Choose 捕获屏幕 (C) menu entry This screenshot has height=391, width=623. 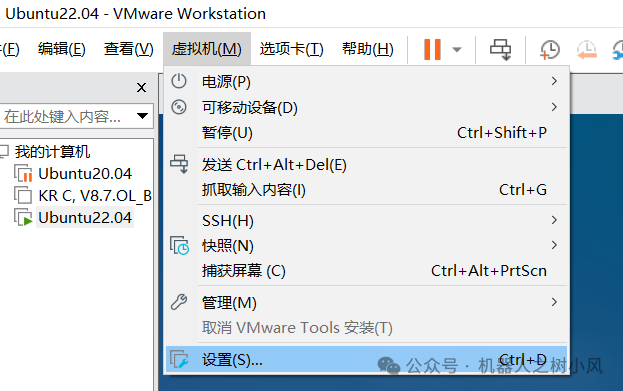366,271
